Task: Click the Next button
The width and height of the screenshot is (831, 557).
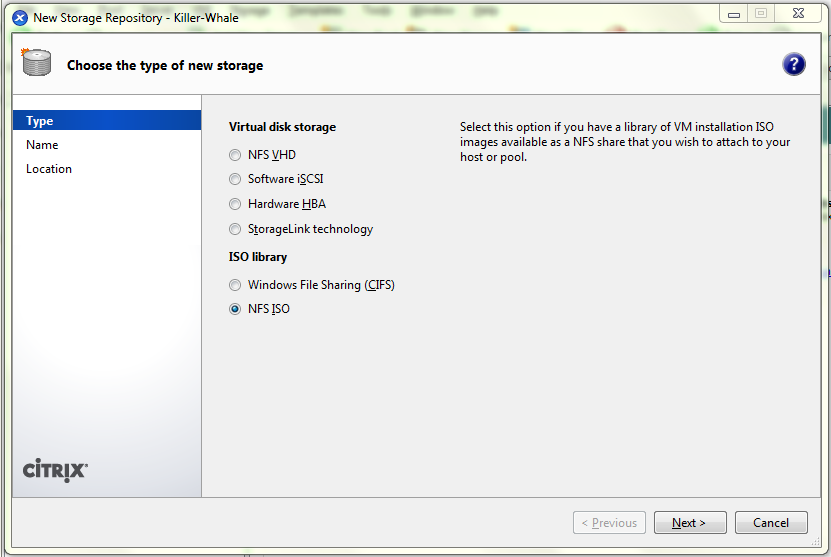Action: [689, 523]
